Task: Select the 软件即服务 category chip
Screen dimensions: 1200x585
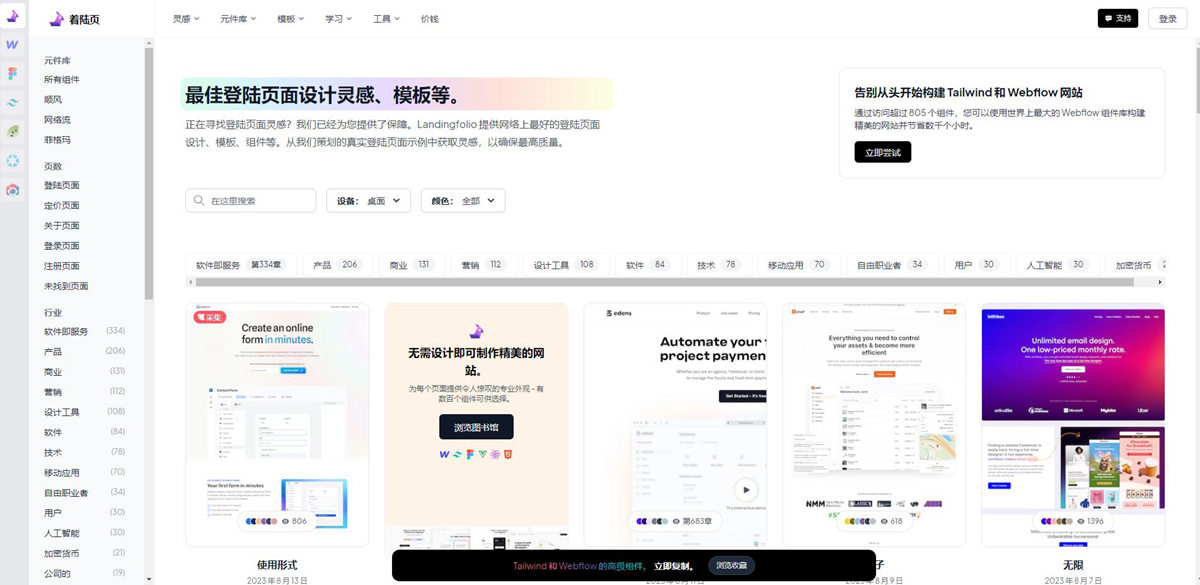Action: [x=239, y=265]
